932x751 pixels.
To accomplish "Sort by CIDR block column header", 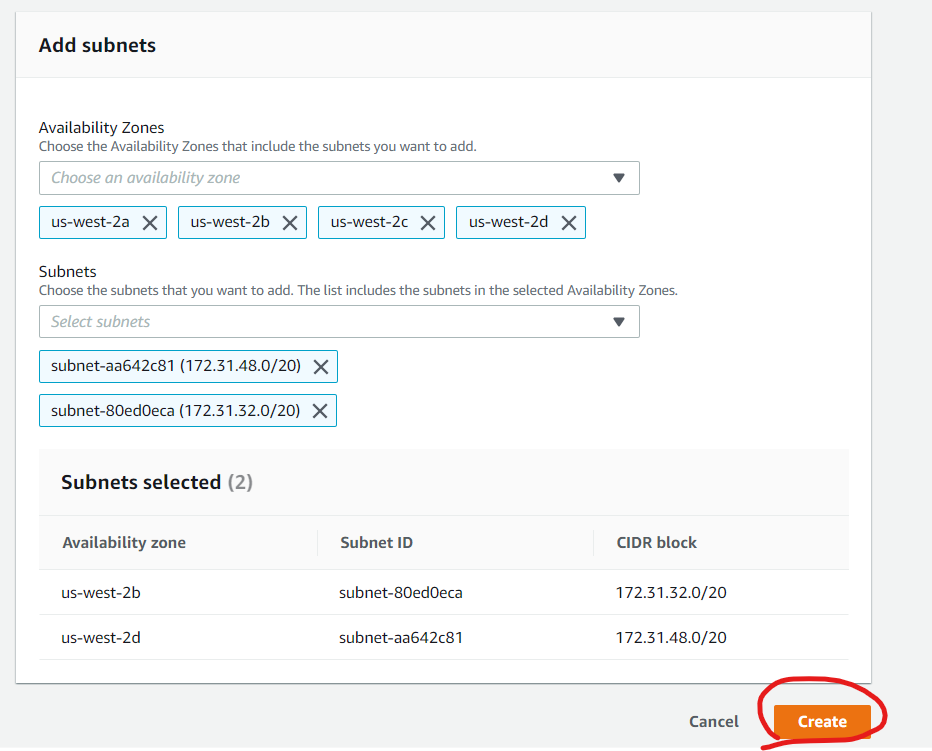I will click(657, 542).
